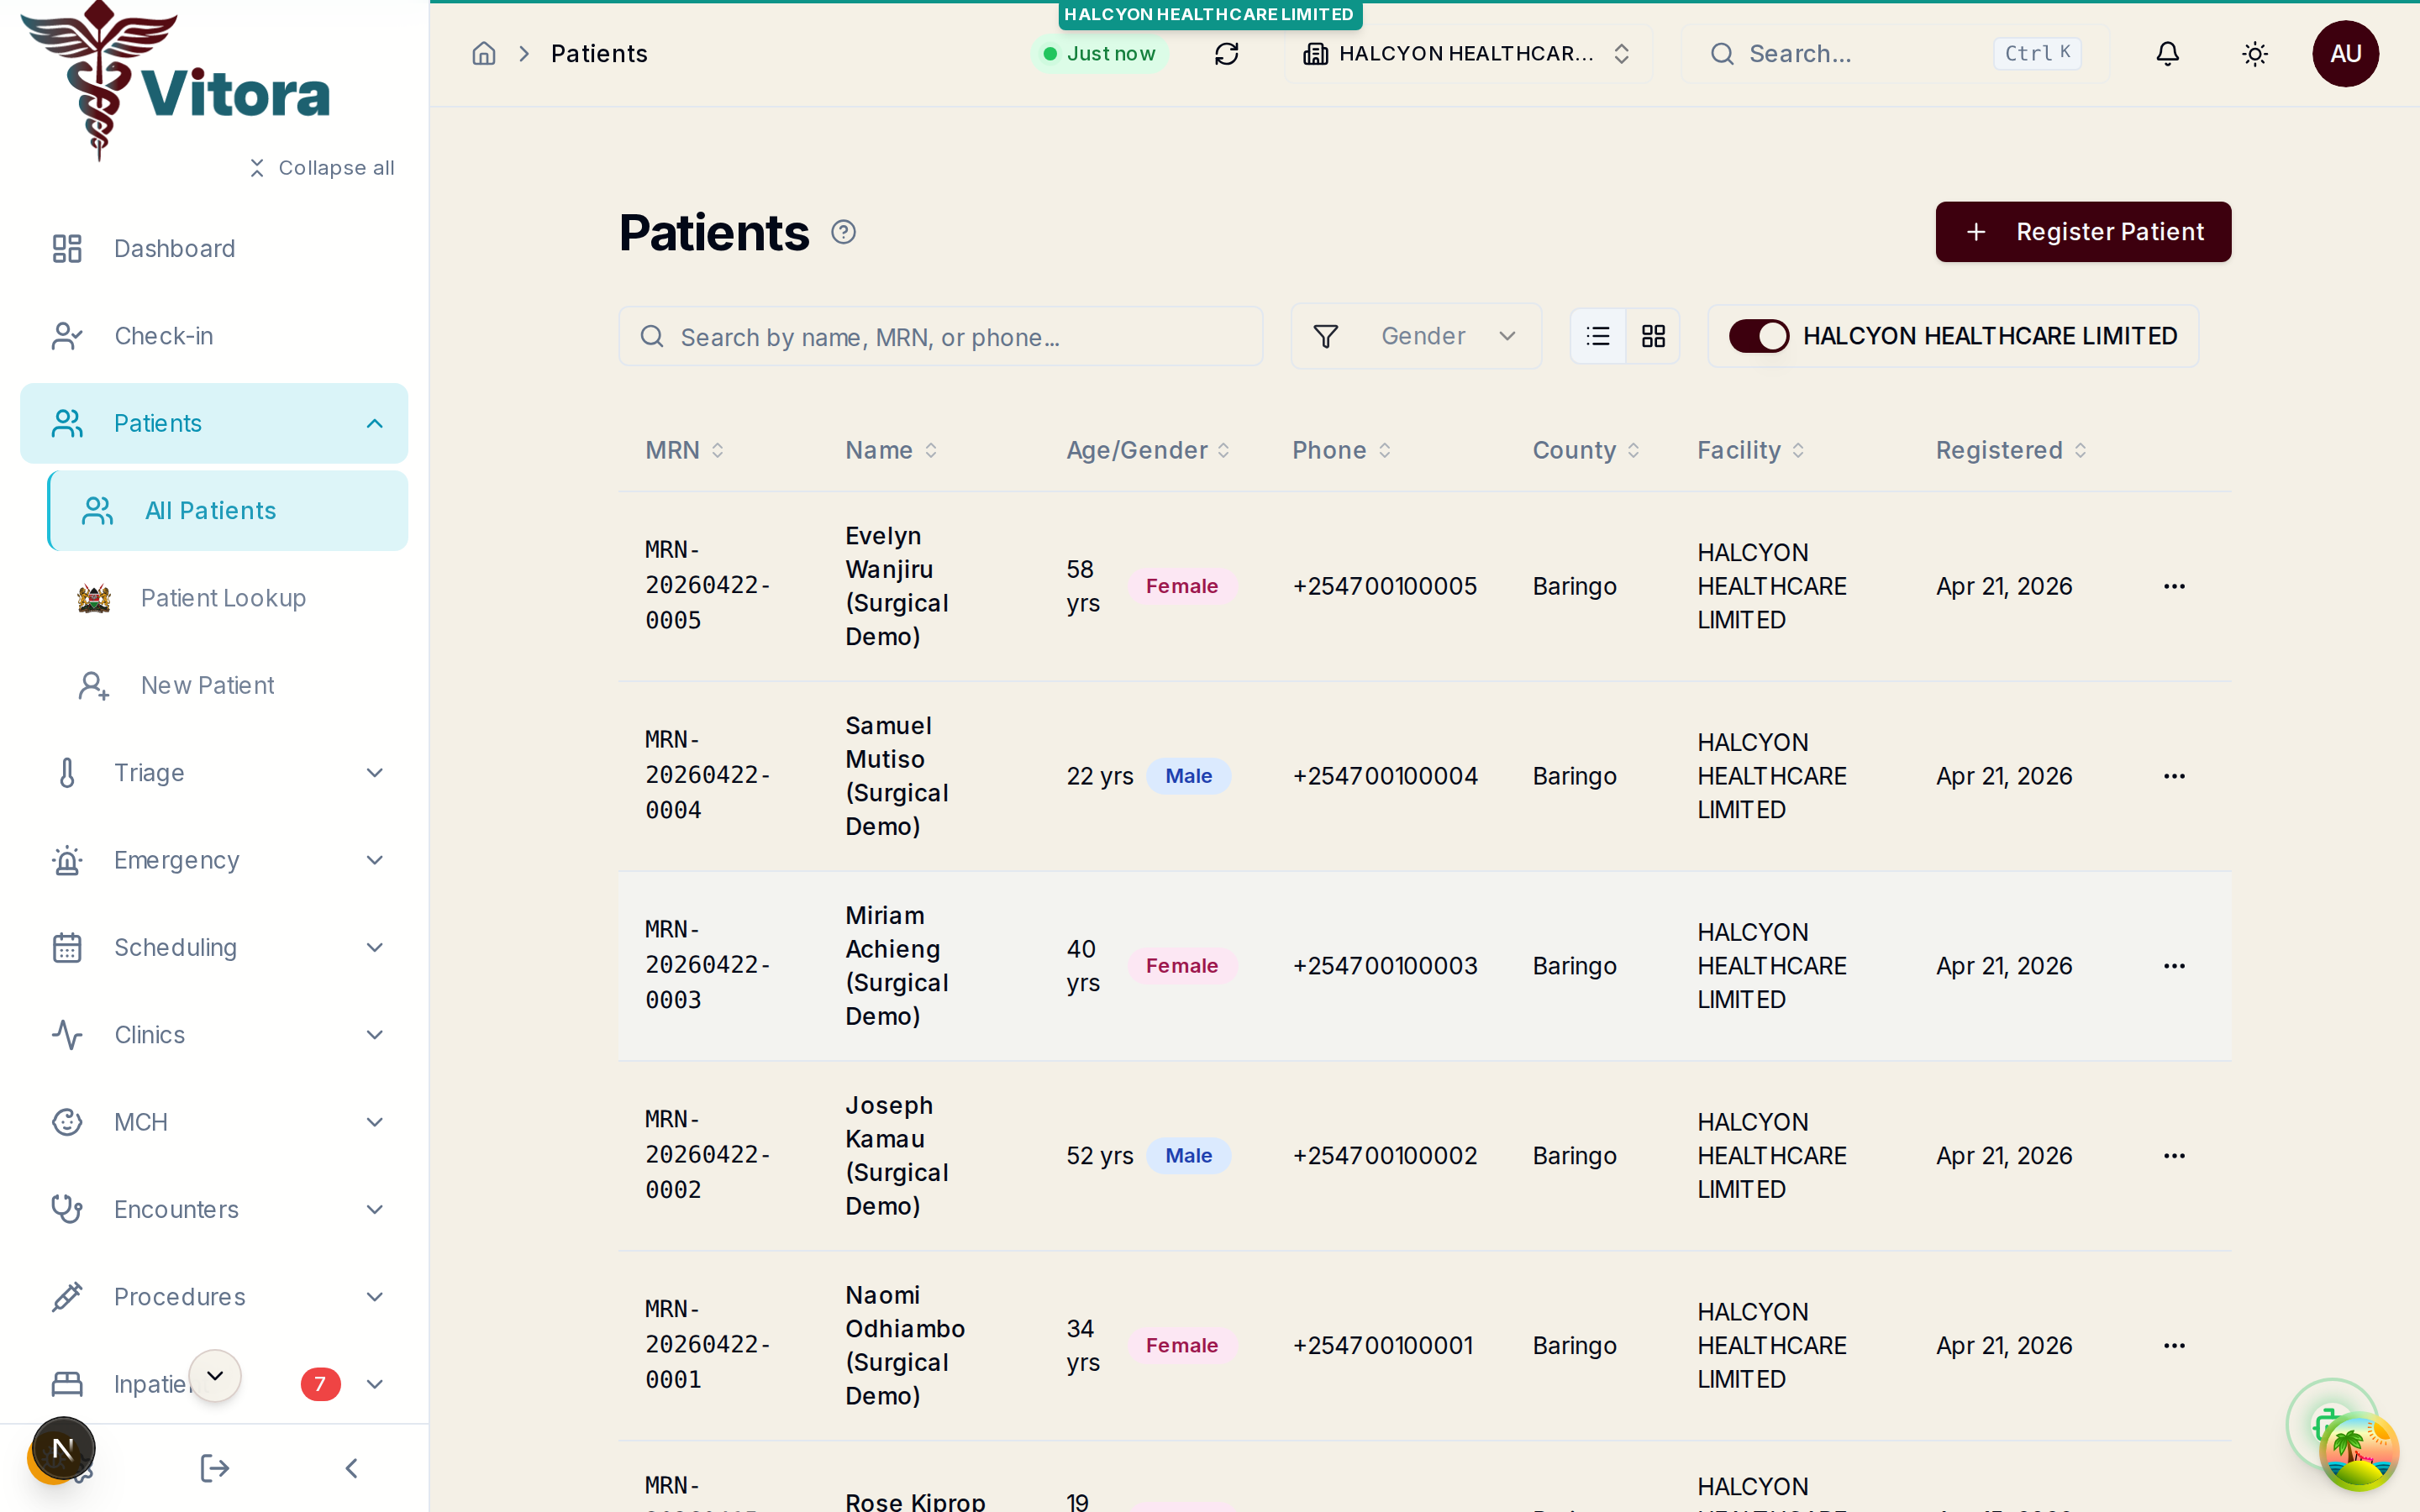Viewport: 2420px width, 1512px height.
Task: Click phone +254700100003
Action: coord(1385,966)
